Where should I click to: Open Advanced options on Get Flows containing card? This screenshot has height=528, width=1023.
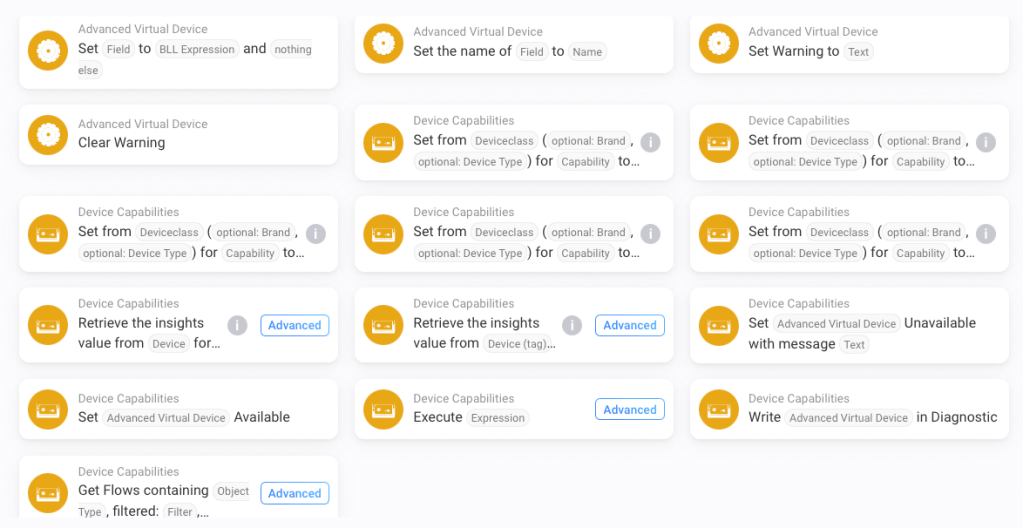point(295,493)
